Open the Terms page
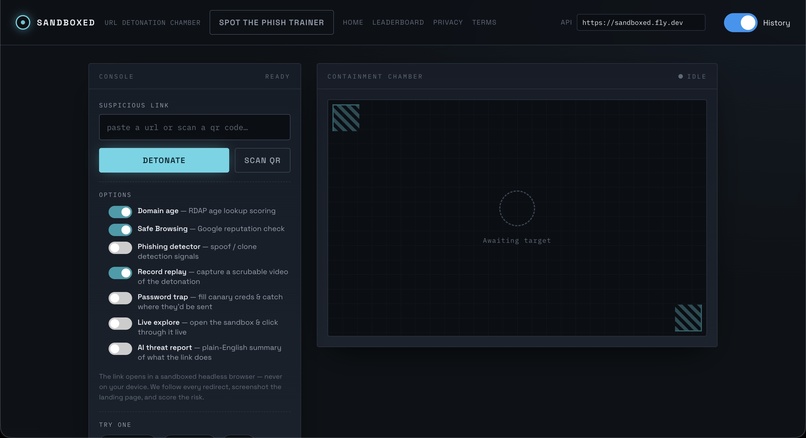This screenshot has height=438, width=806. tap(484, 23)
